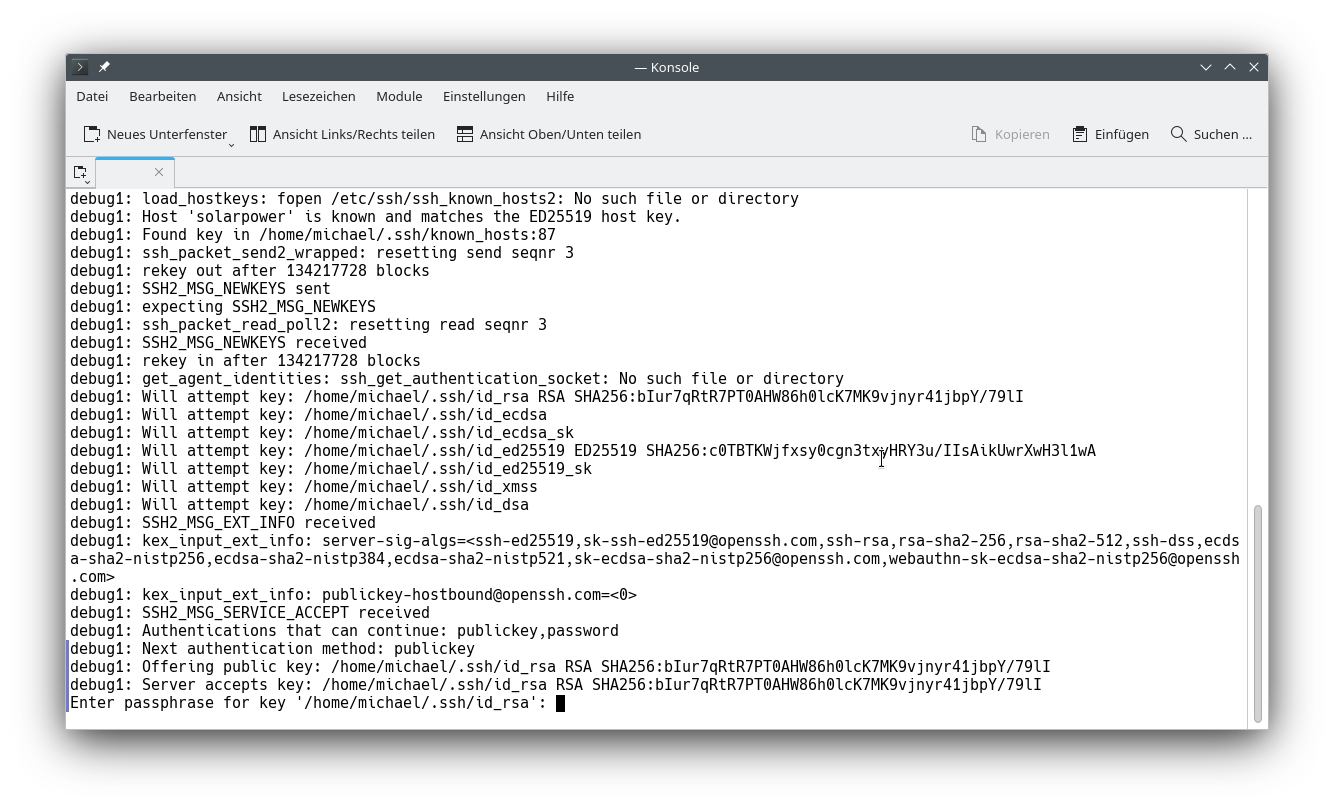The height and width of the screenshot is (807, 1334).
Task: Click the terminal vertical scrollbar handle
Action: pyautogui.click(x=1257, y=612)
